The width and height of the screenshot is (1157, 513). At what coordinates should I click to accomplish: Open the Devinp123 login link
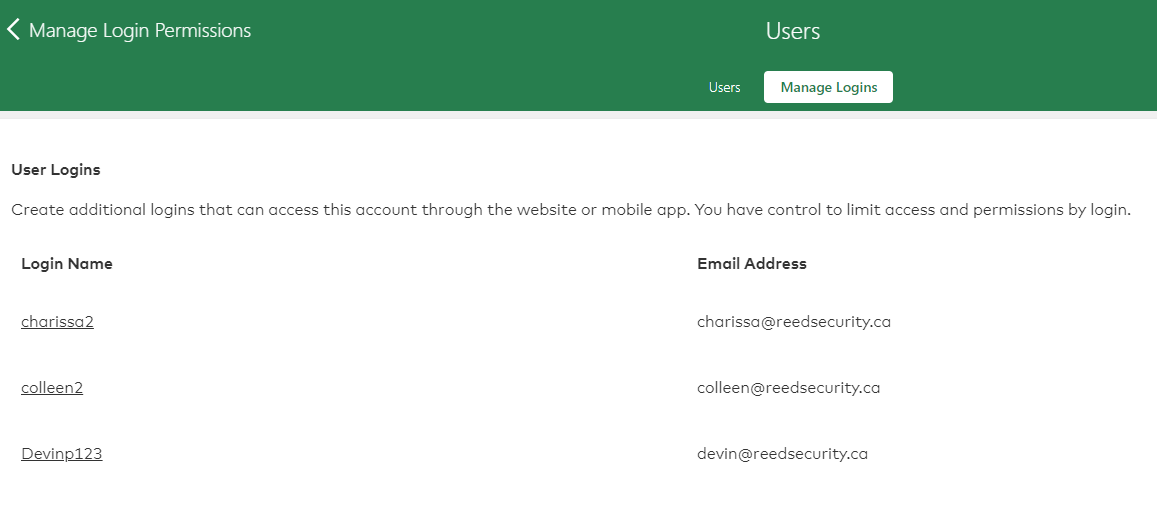click(61, 454)
